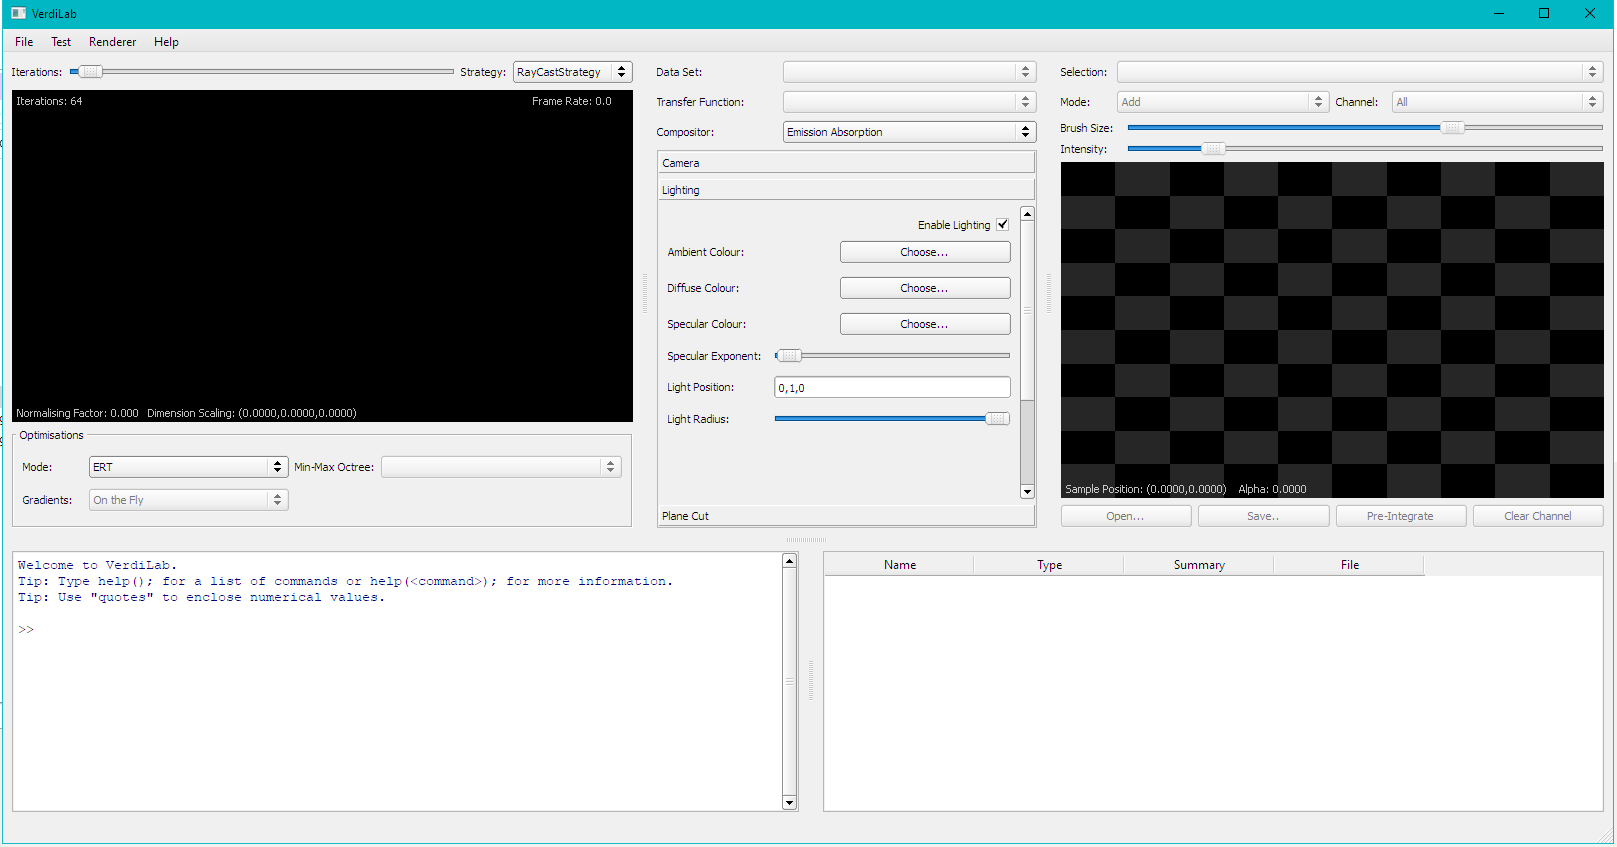Click the 'Frame Rate: 0.0' overlay text
The image size is (1617, 847).
pos(571,101)
